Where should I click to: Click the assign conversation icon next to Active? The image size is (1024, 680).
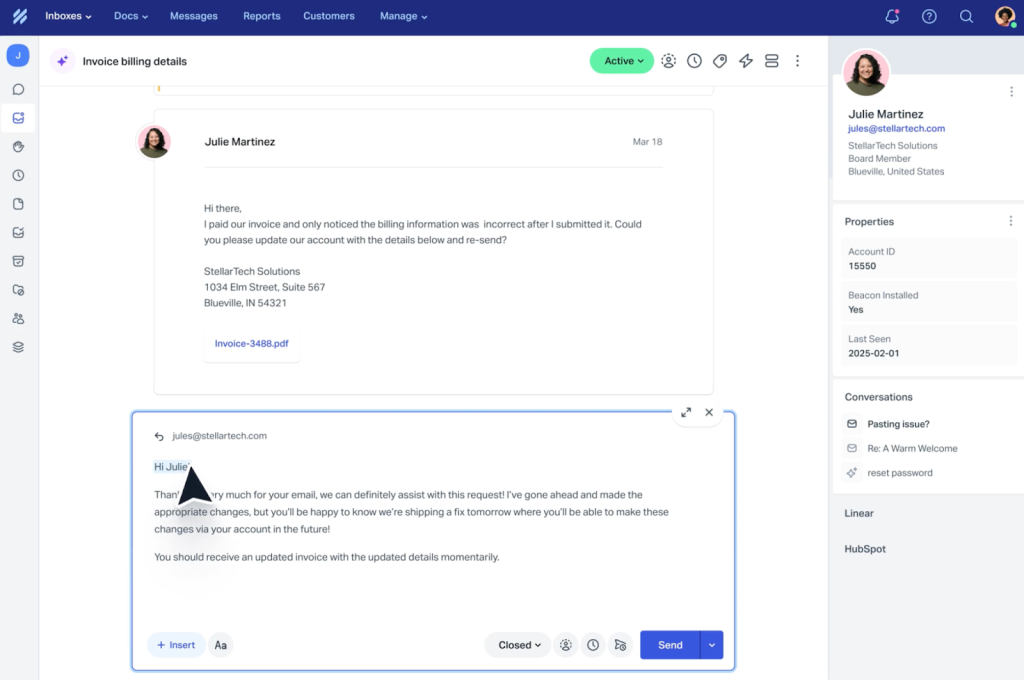668,60
